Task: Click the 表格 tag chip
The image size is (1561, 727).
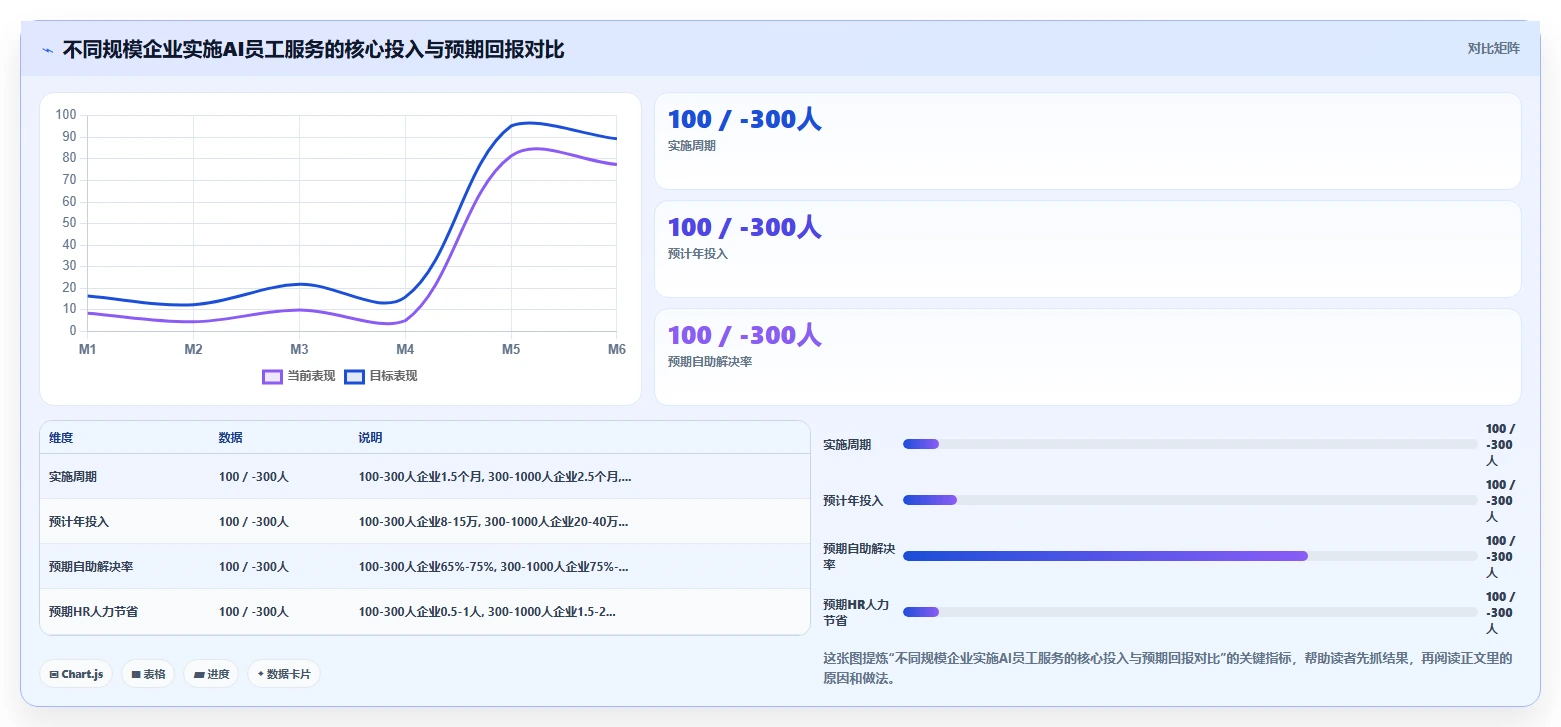Action: pos(148,674)
